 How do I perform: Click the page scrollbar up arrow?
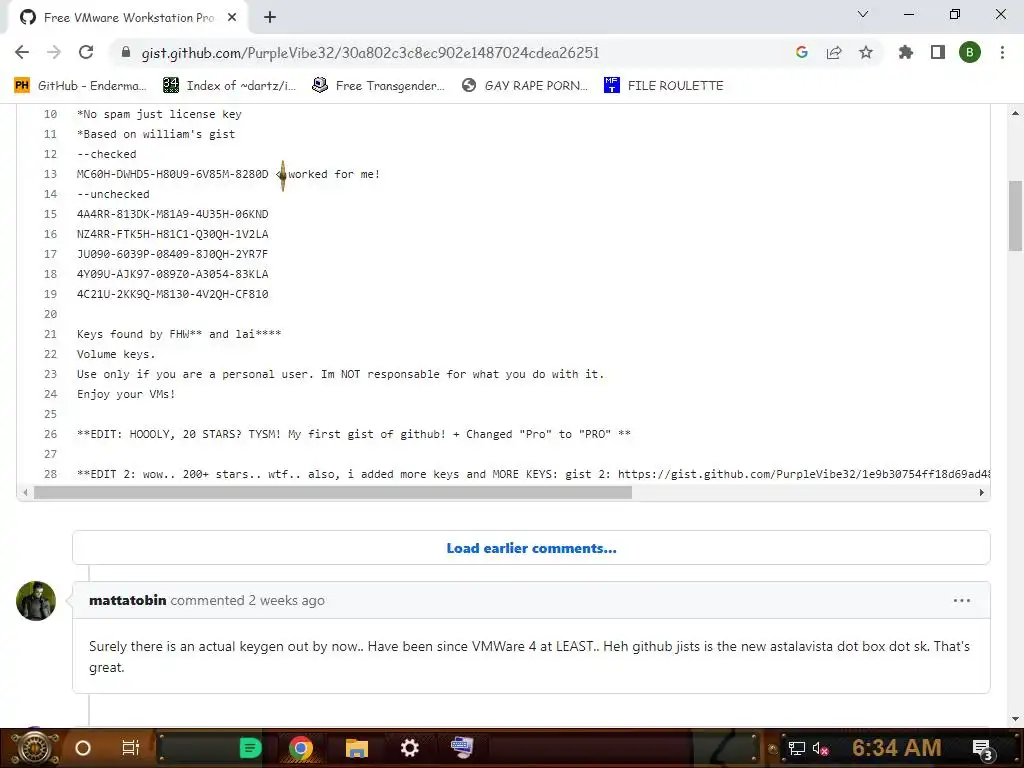pos(1015,113)
